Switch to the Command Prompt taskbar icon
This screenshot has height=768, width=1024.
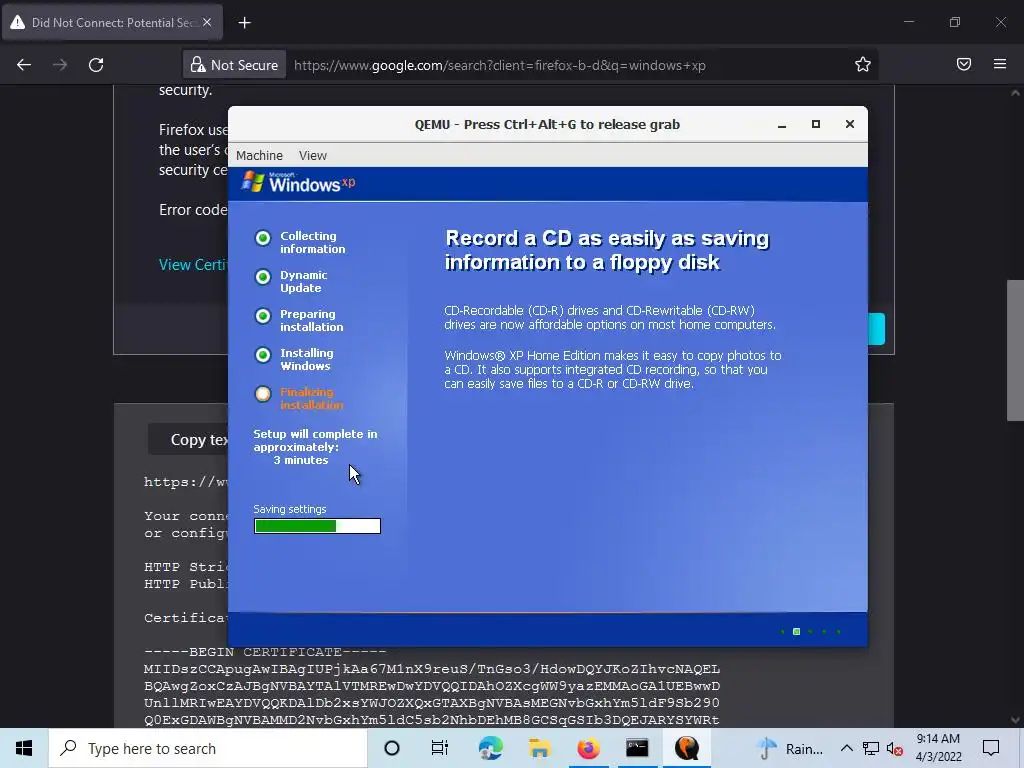coord(637,748)
